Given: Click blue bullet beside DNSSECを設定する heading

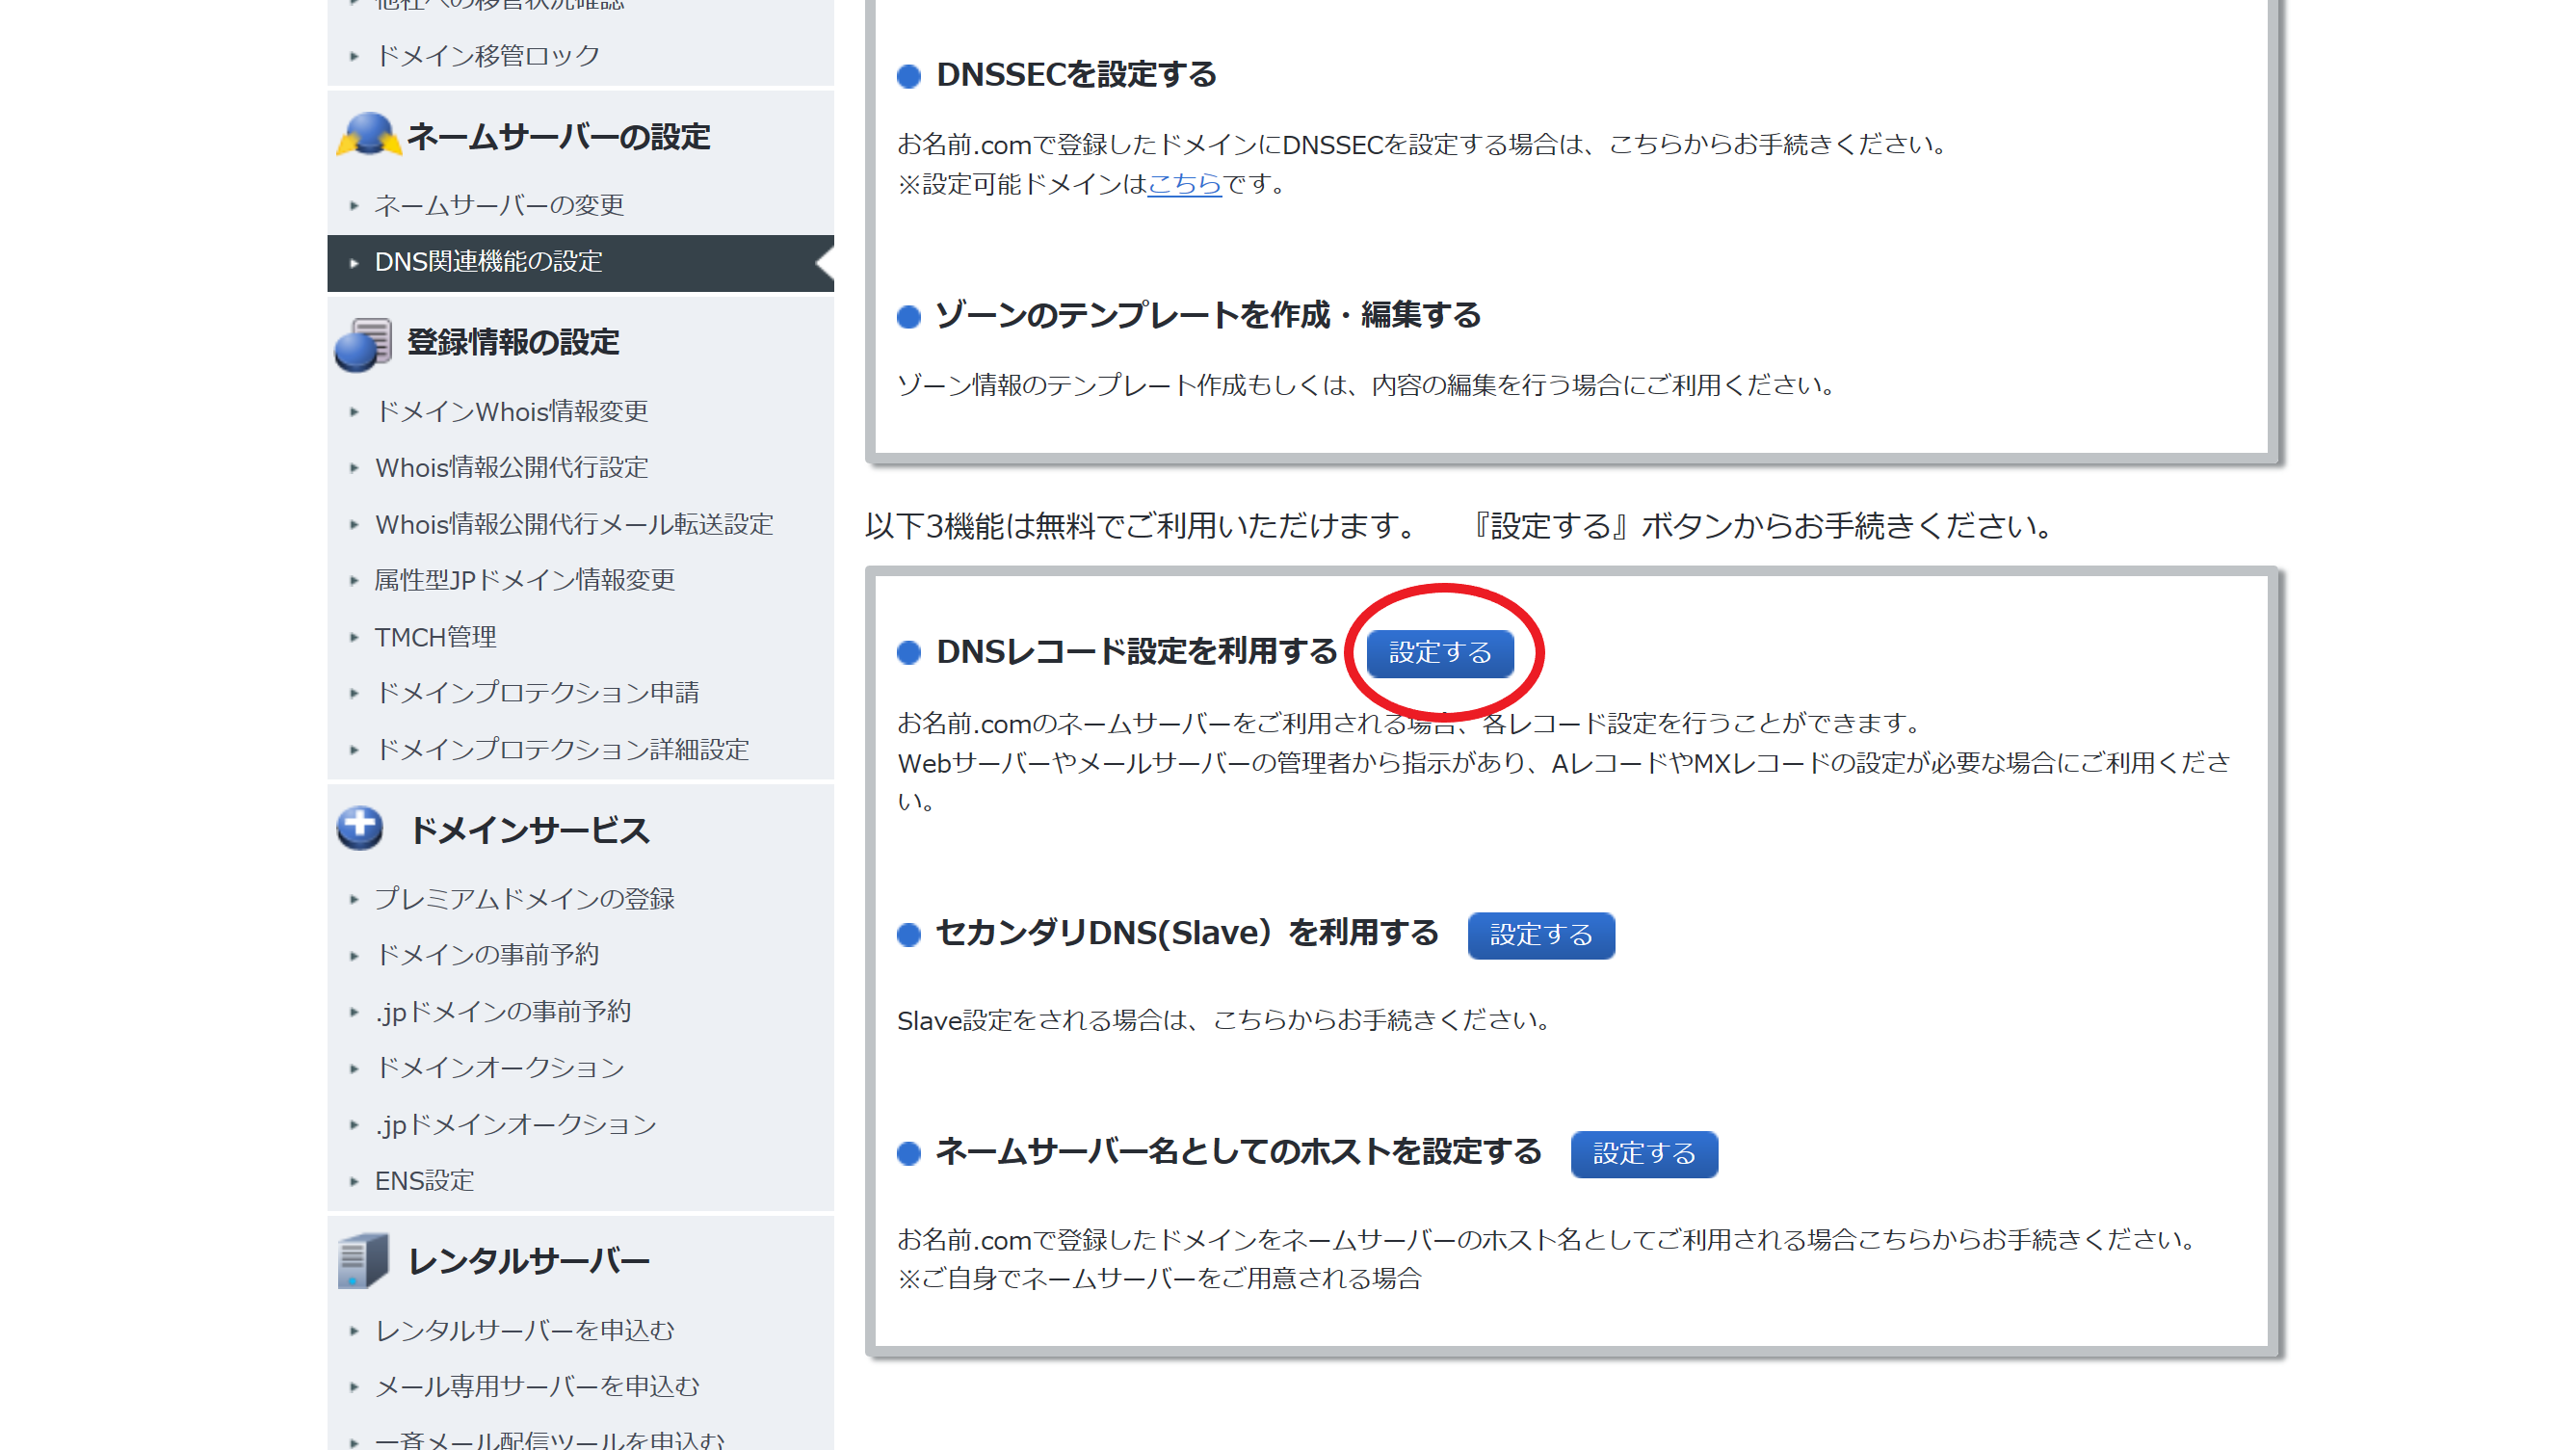Looking at the screenshot, I should click(908, 76).
